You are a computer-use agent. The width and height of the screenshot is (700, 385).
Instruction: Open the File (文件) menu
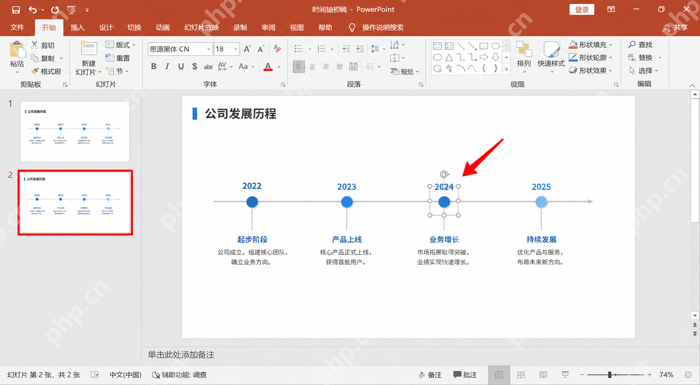pos(17,28)
